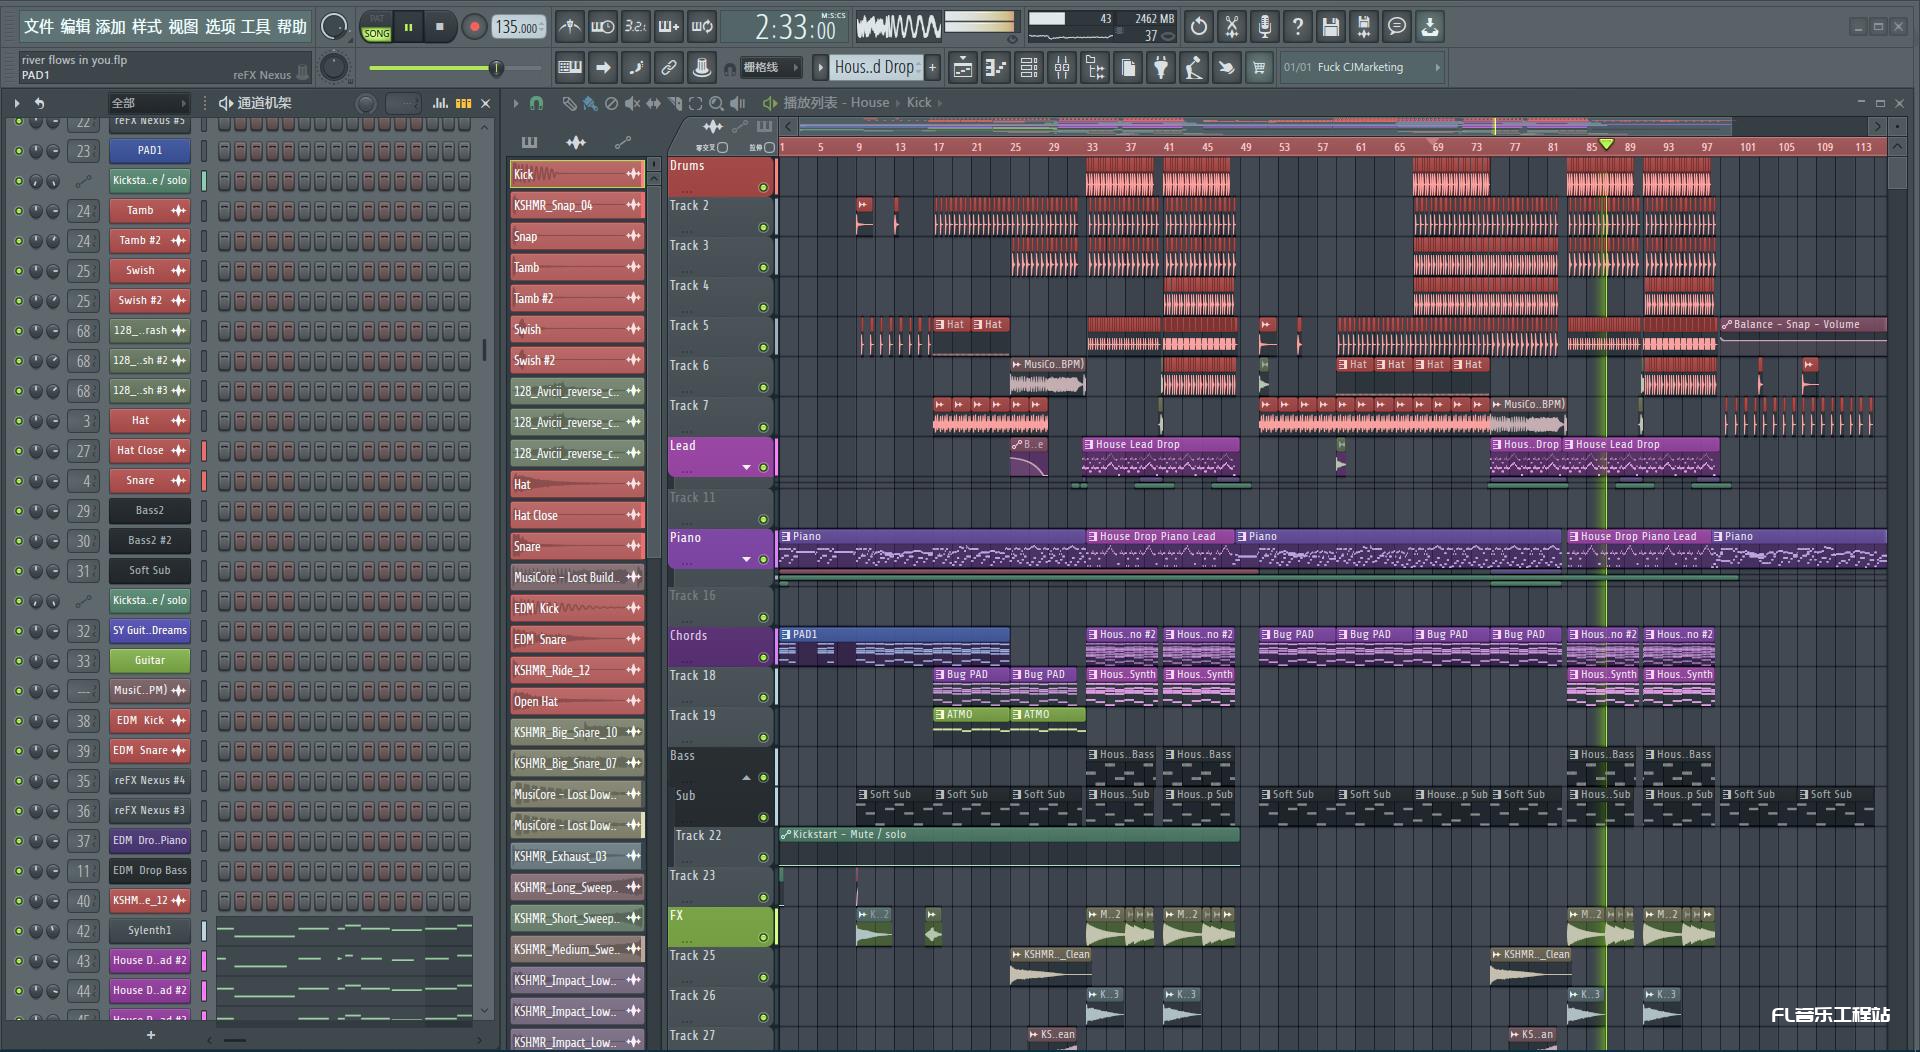Open the channel rack view icon
The height and width of the screenshot is (1052, 1920).
(x=1028, y=68)
